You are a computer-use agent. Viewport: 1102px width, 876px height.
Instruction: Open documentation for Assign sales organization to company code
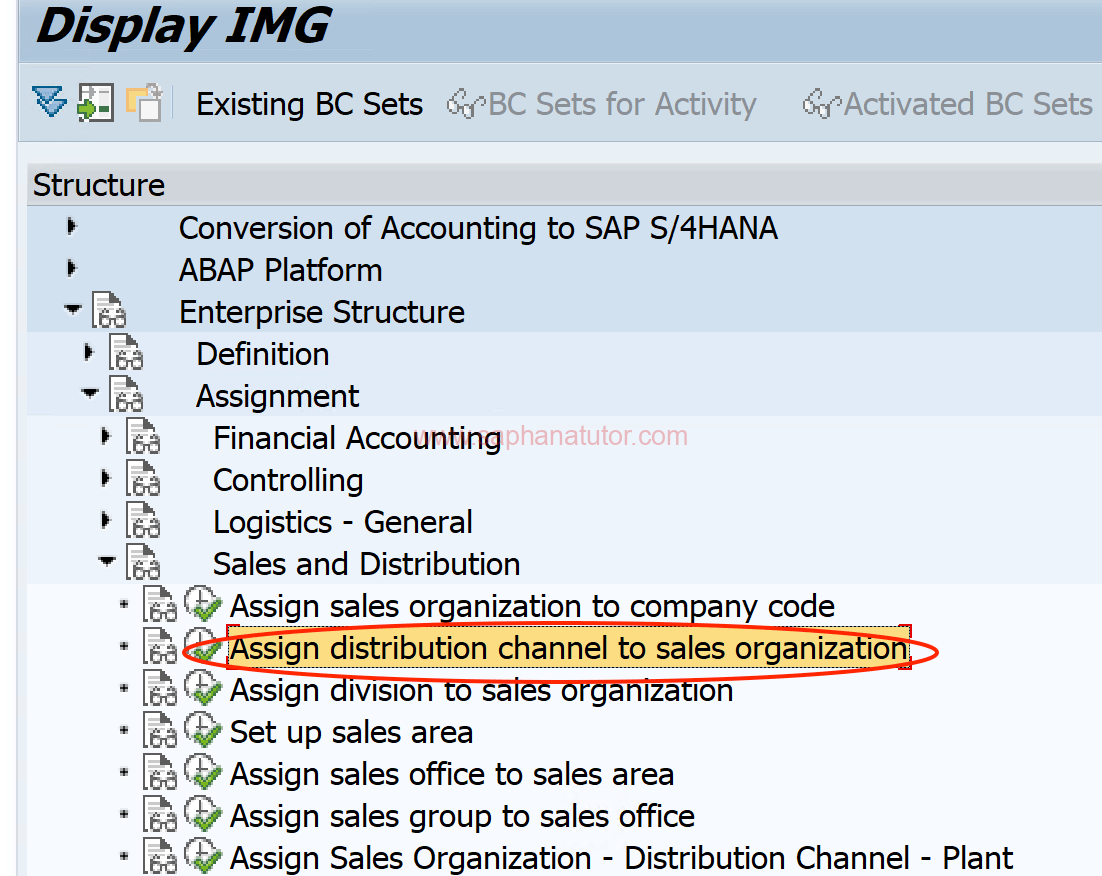[x=160, y=605]
